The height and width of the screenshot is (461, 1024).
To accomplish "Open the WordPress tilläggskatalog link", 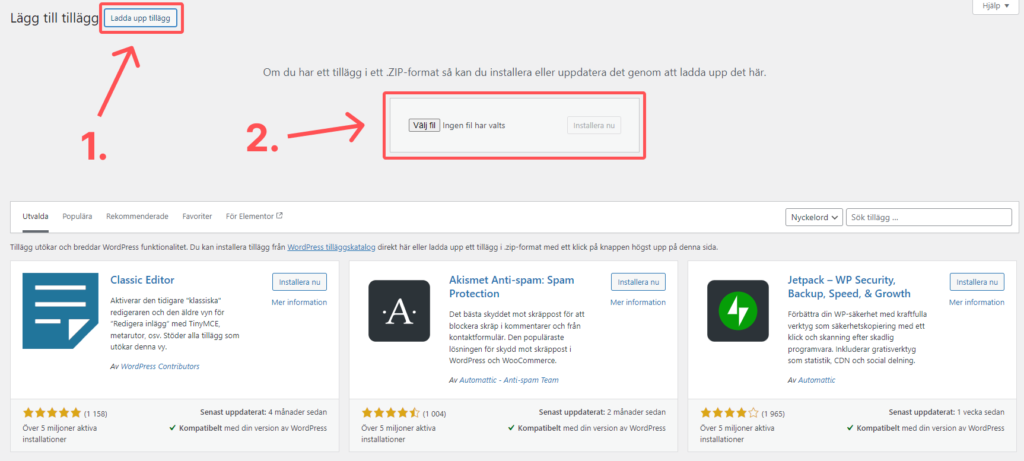I will [x=331, y=248].
